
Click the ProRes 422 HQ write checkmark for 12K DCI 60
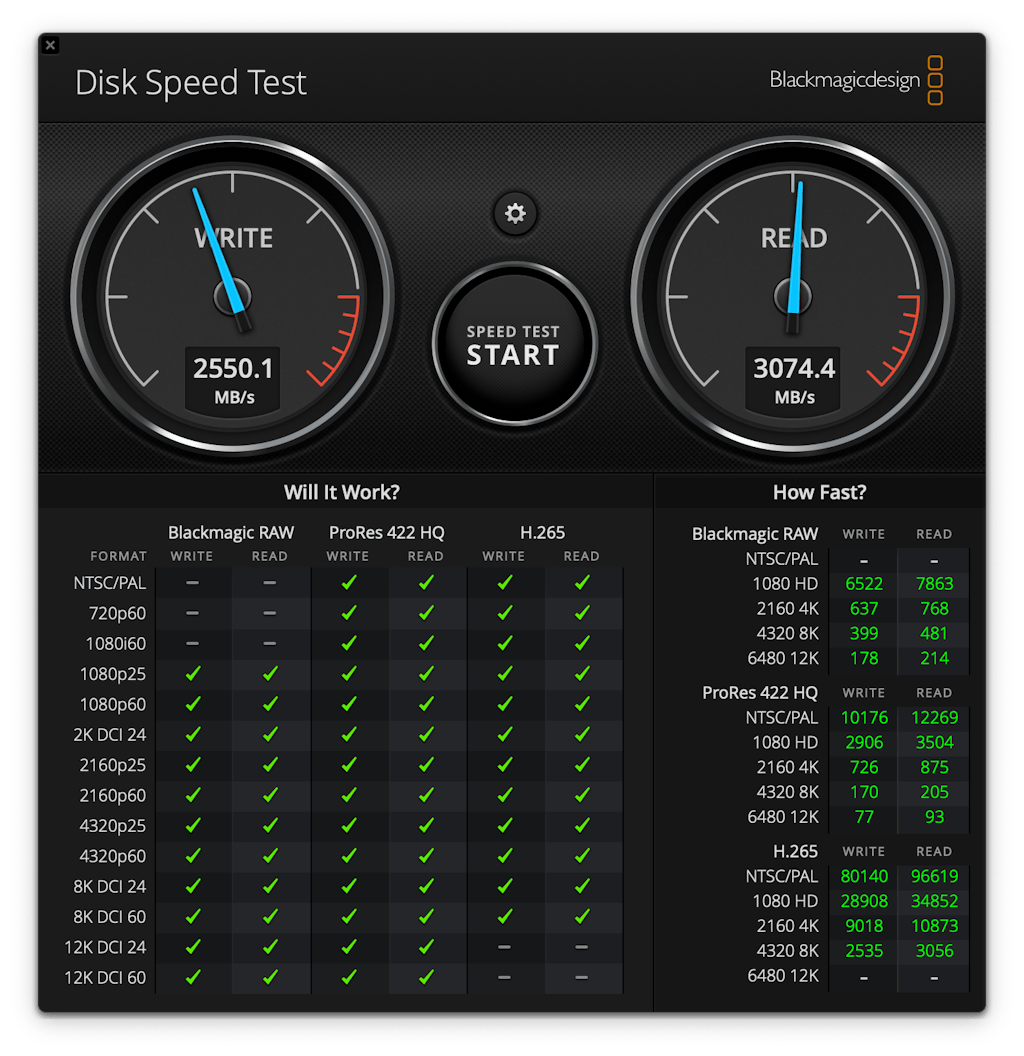coord(348,977)
